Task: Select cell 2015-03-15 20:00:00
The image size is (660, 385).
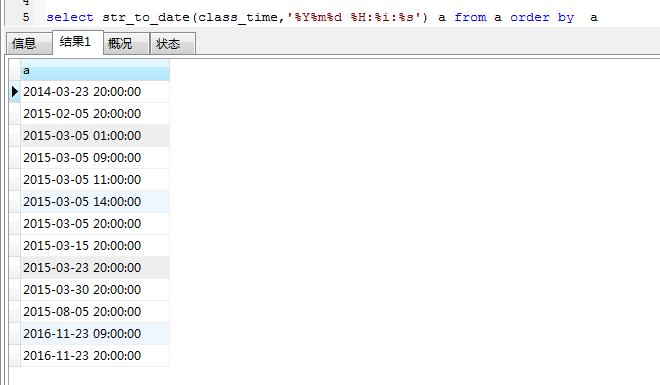Action: pos(95,245)
